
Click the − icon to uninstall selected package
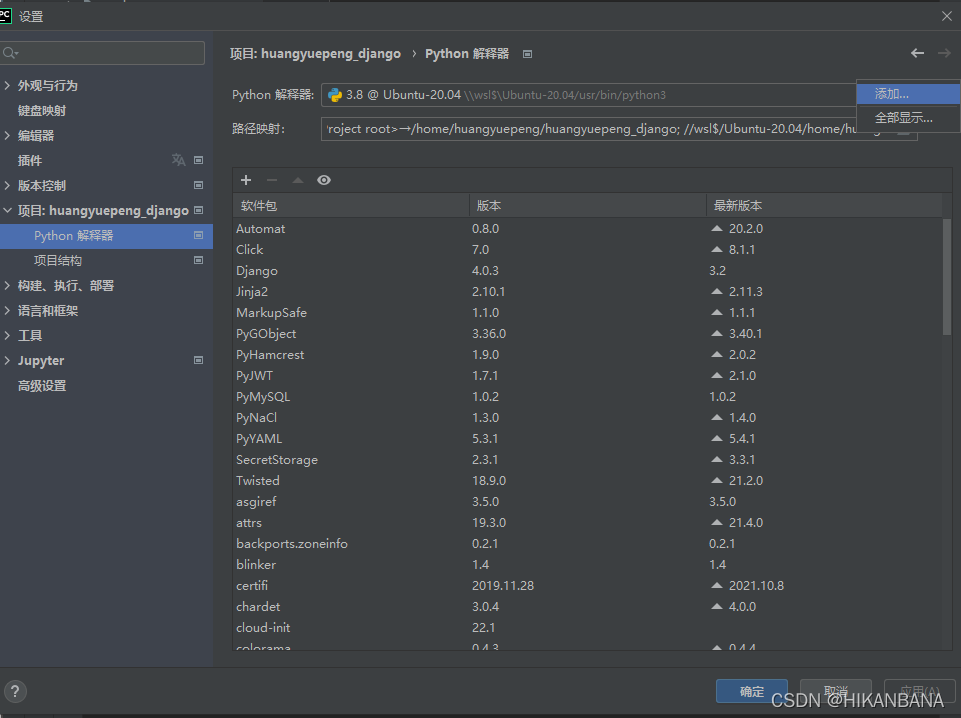click(270, 181)
